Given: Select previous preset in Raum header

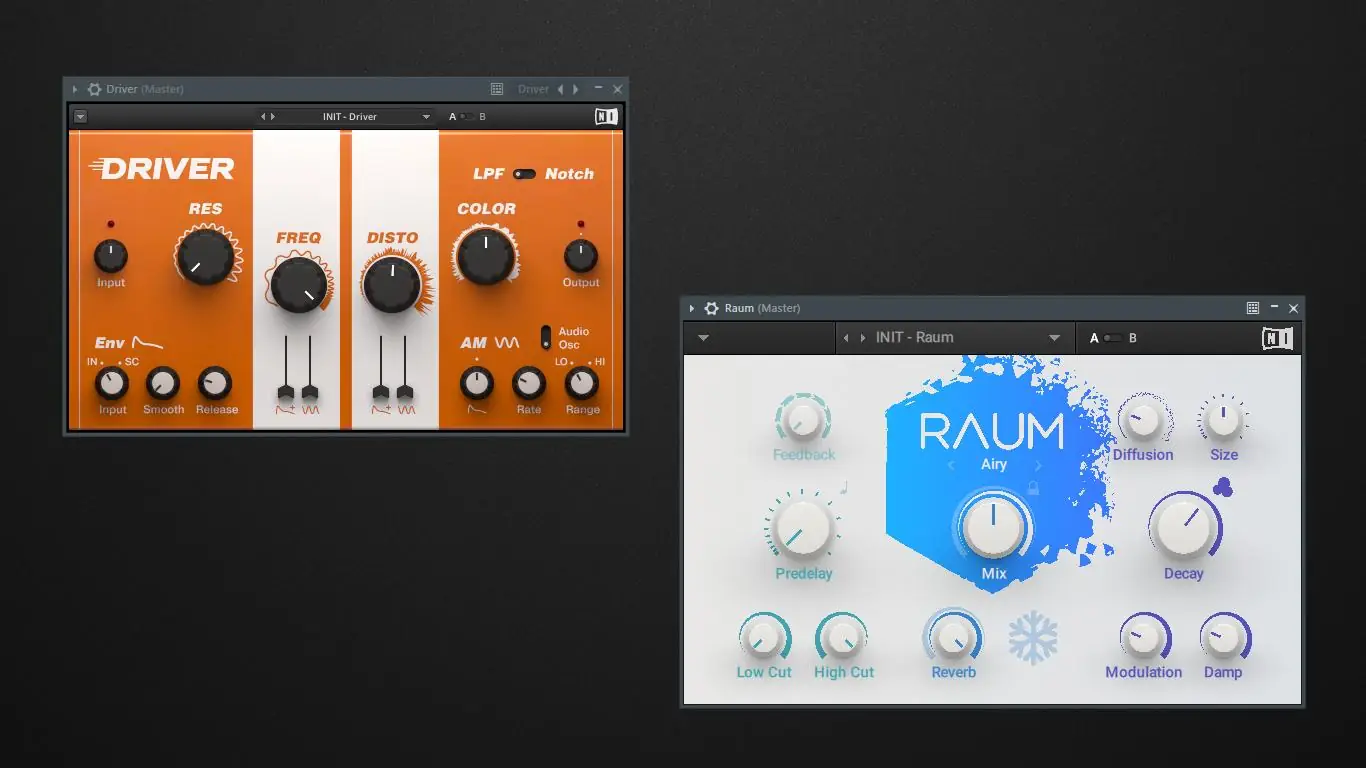Looking at the screenshot, I should (x=847, y=338).
